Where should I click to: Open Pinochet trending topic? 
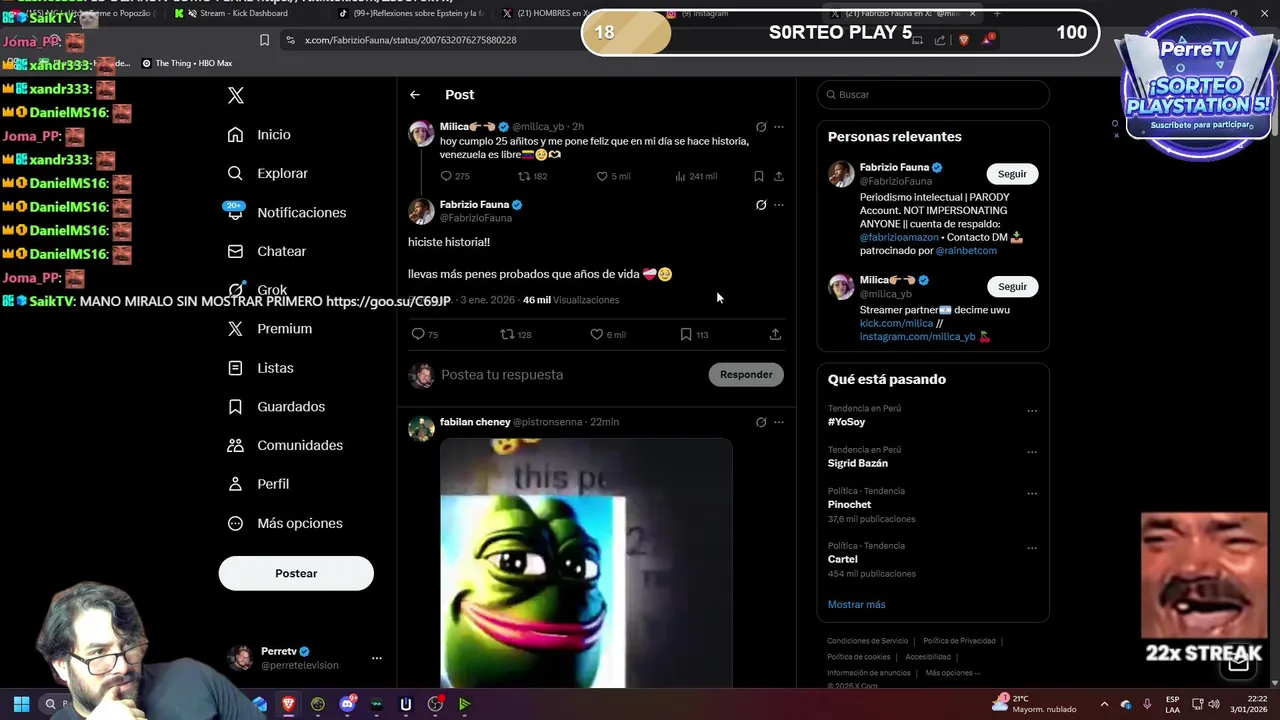click(849, 504)
